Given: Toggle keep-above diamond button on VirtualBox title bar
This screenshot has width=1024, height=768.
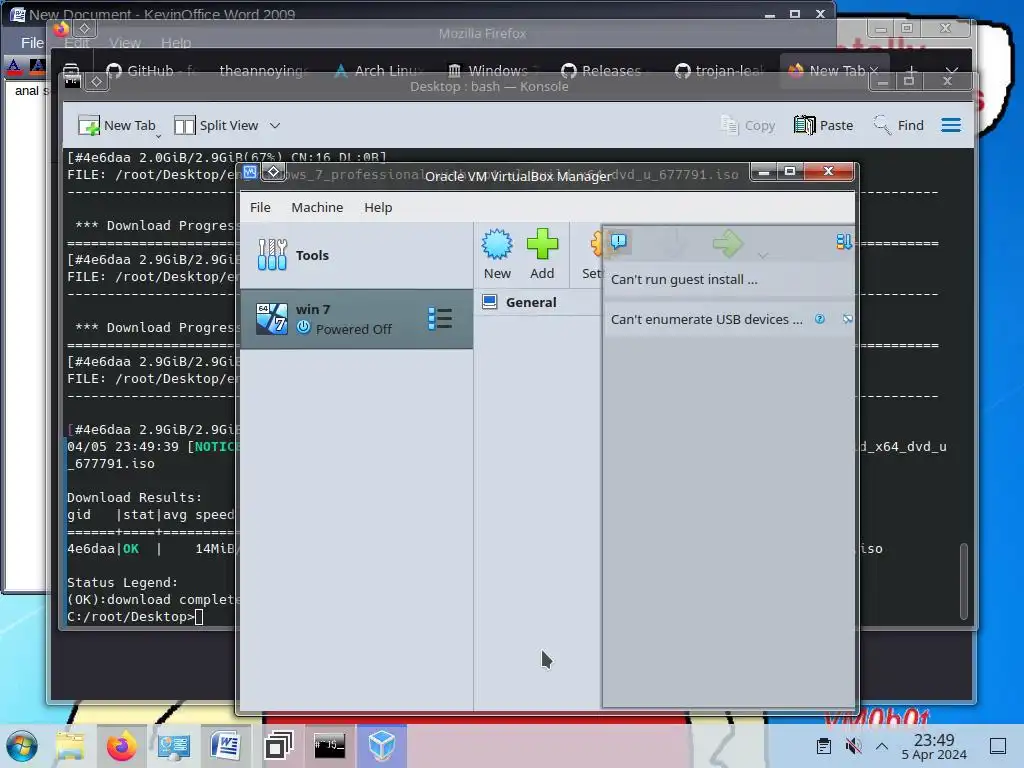Looking at the screenshot, I should coord(274,172).
